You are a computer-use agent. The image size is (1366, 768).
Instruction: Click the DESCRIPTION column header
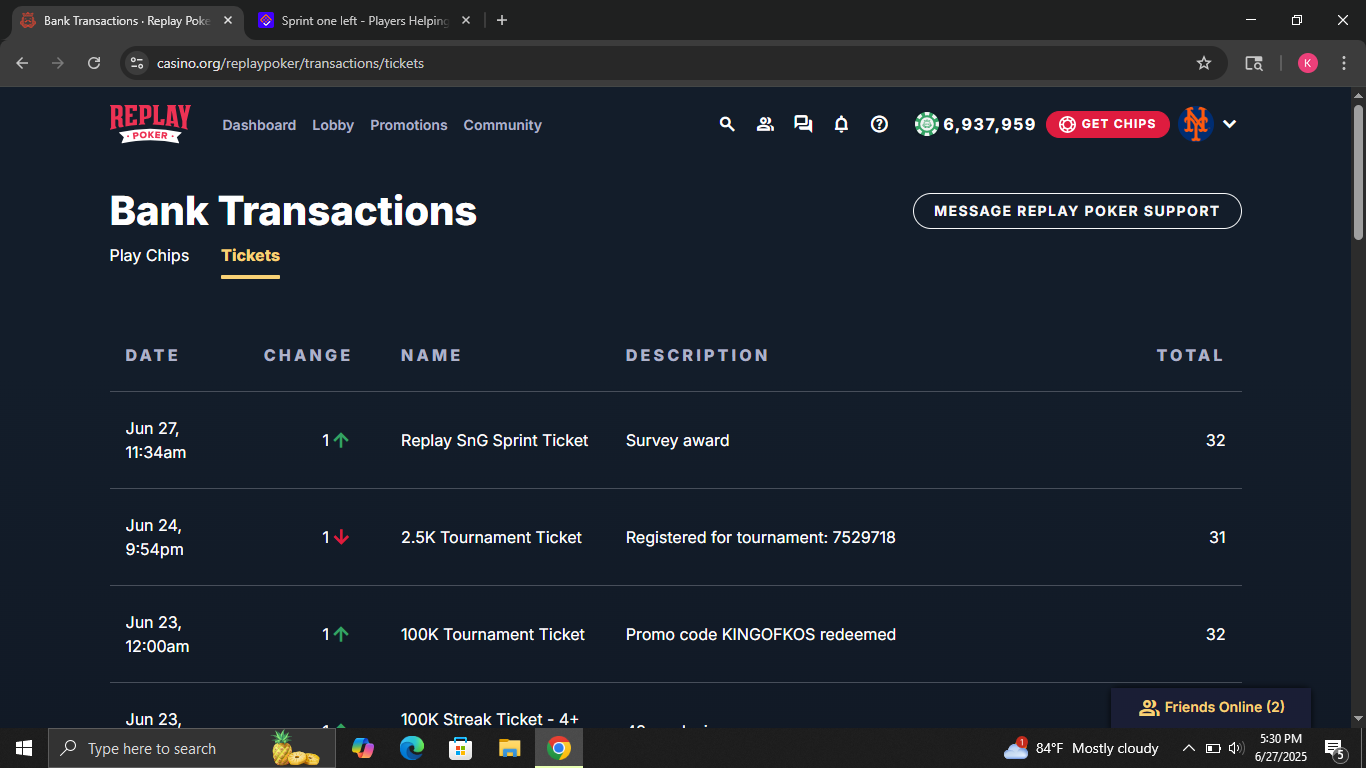(x=697, y=355)
